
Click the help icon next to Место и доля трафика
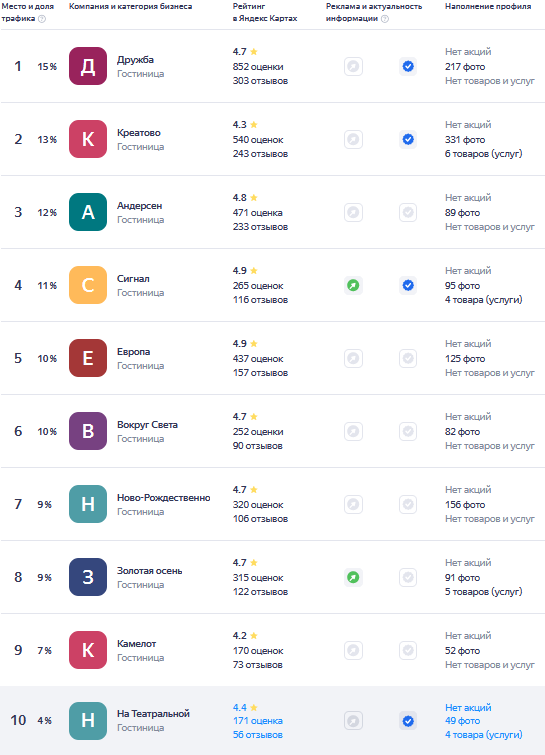(42, 19)
